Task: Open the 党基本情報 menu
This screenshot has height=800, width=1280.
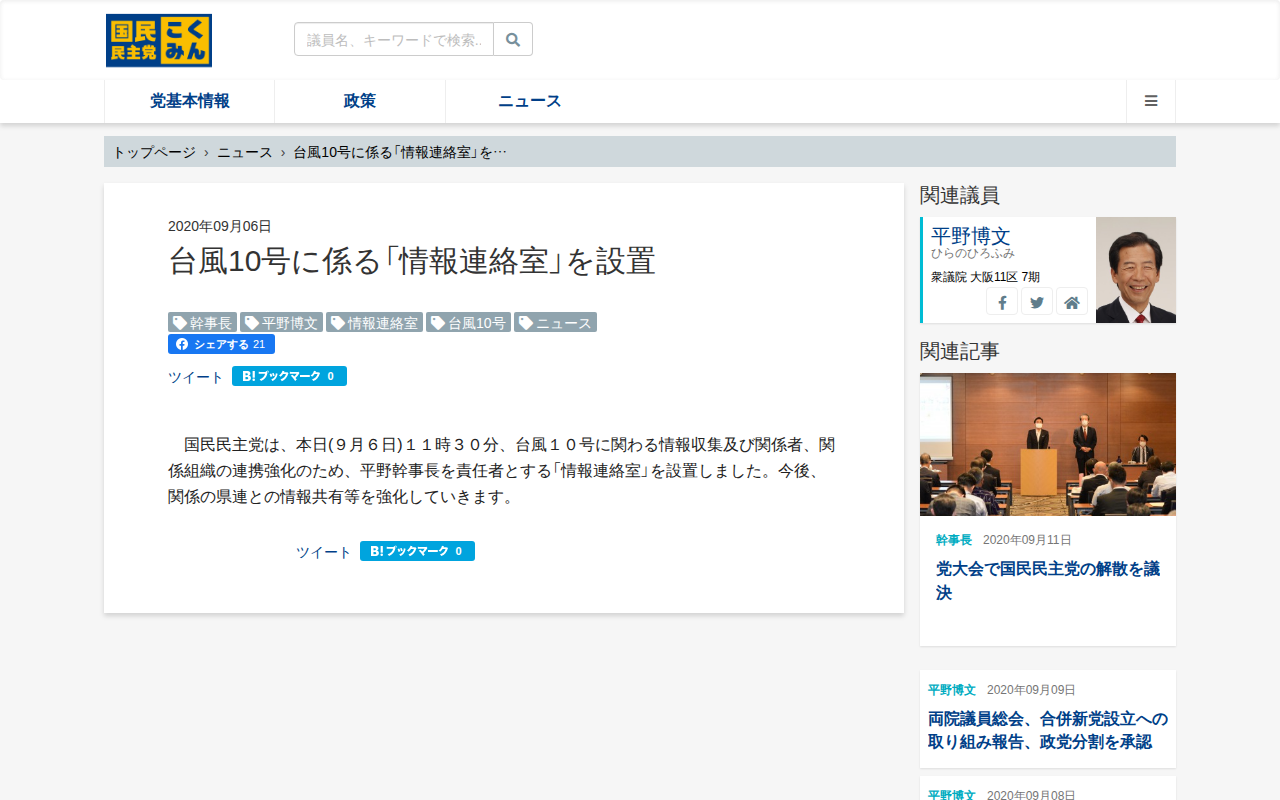Action: pyautogui.click(x=190, y=101)
